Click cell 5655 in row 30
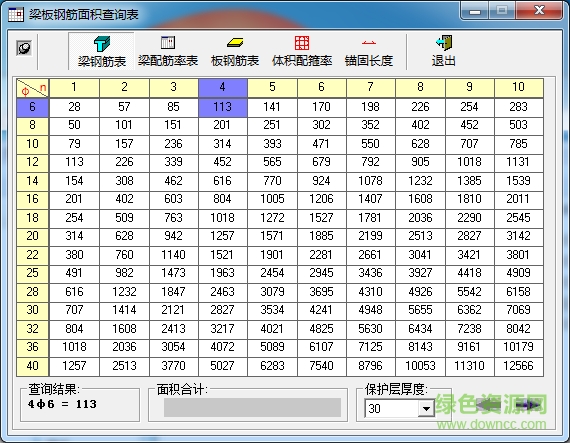The image size is (570, 443). click(420, 310)
